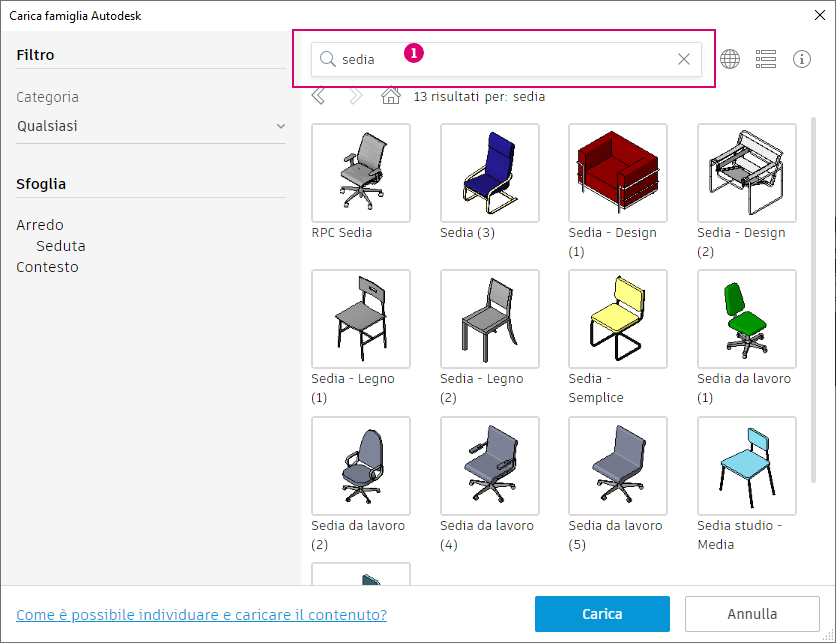
Task: Select the light blue Sedia studio - Media thumbnail
Action: coord(747,466)
